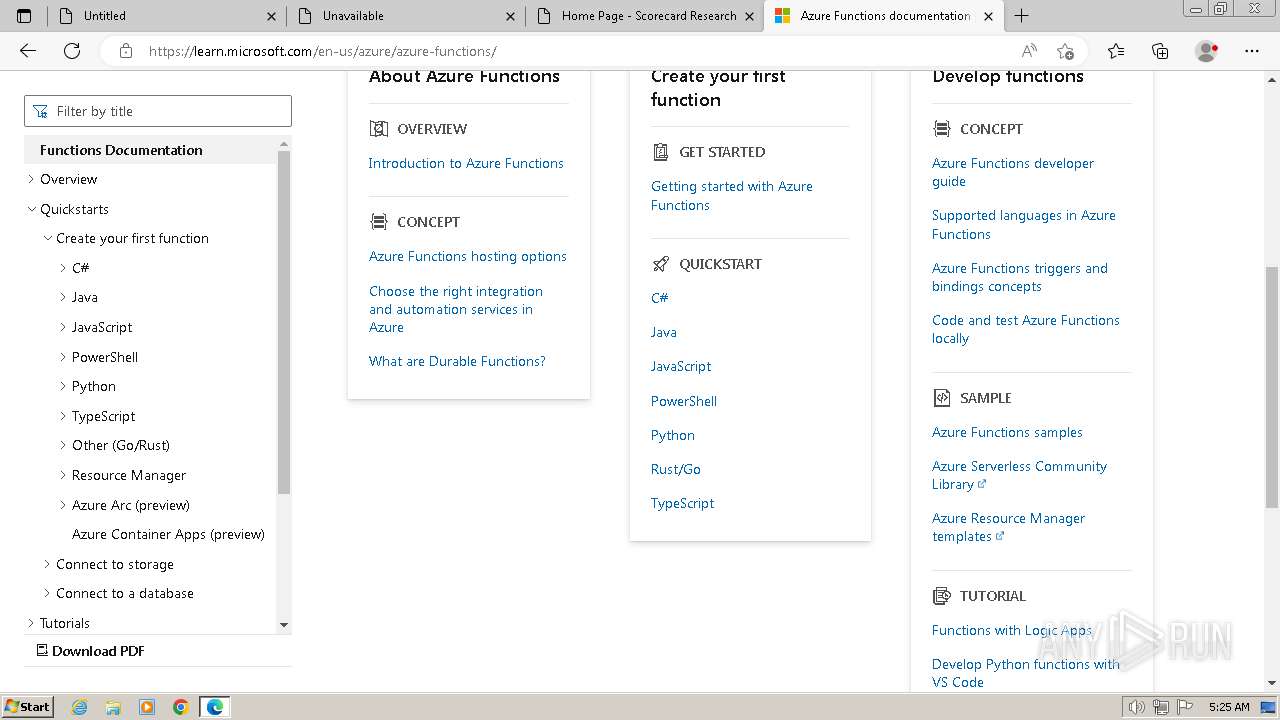Expand the C# tree node
Screen dimensions: 1280x720
point(63,268)
